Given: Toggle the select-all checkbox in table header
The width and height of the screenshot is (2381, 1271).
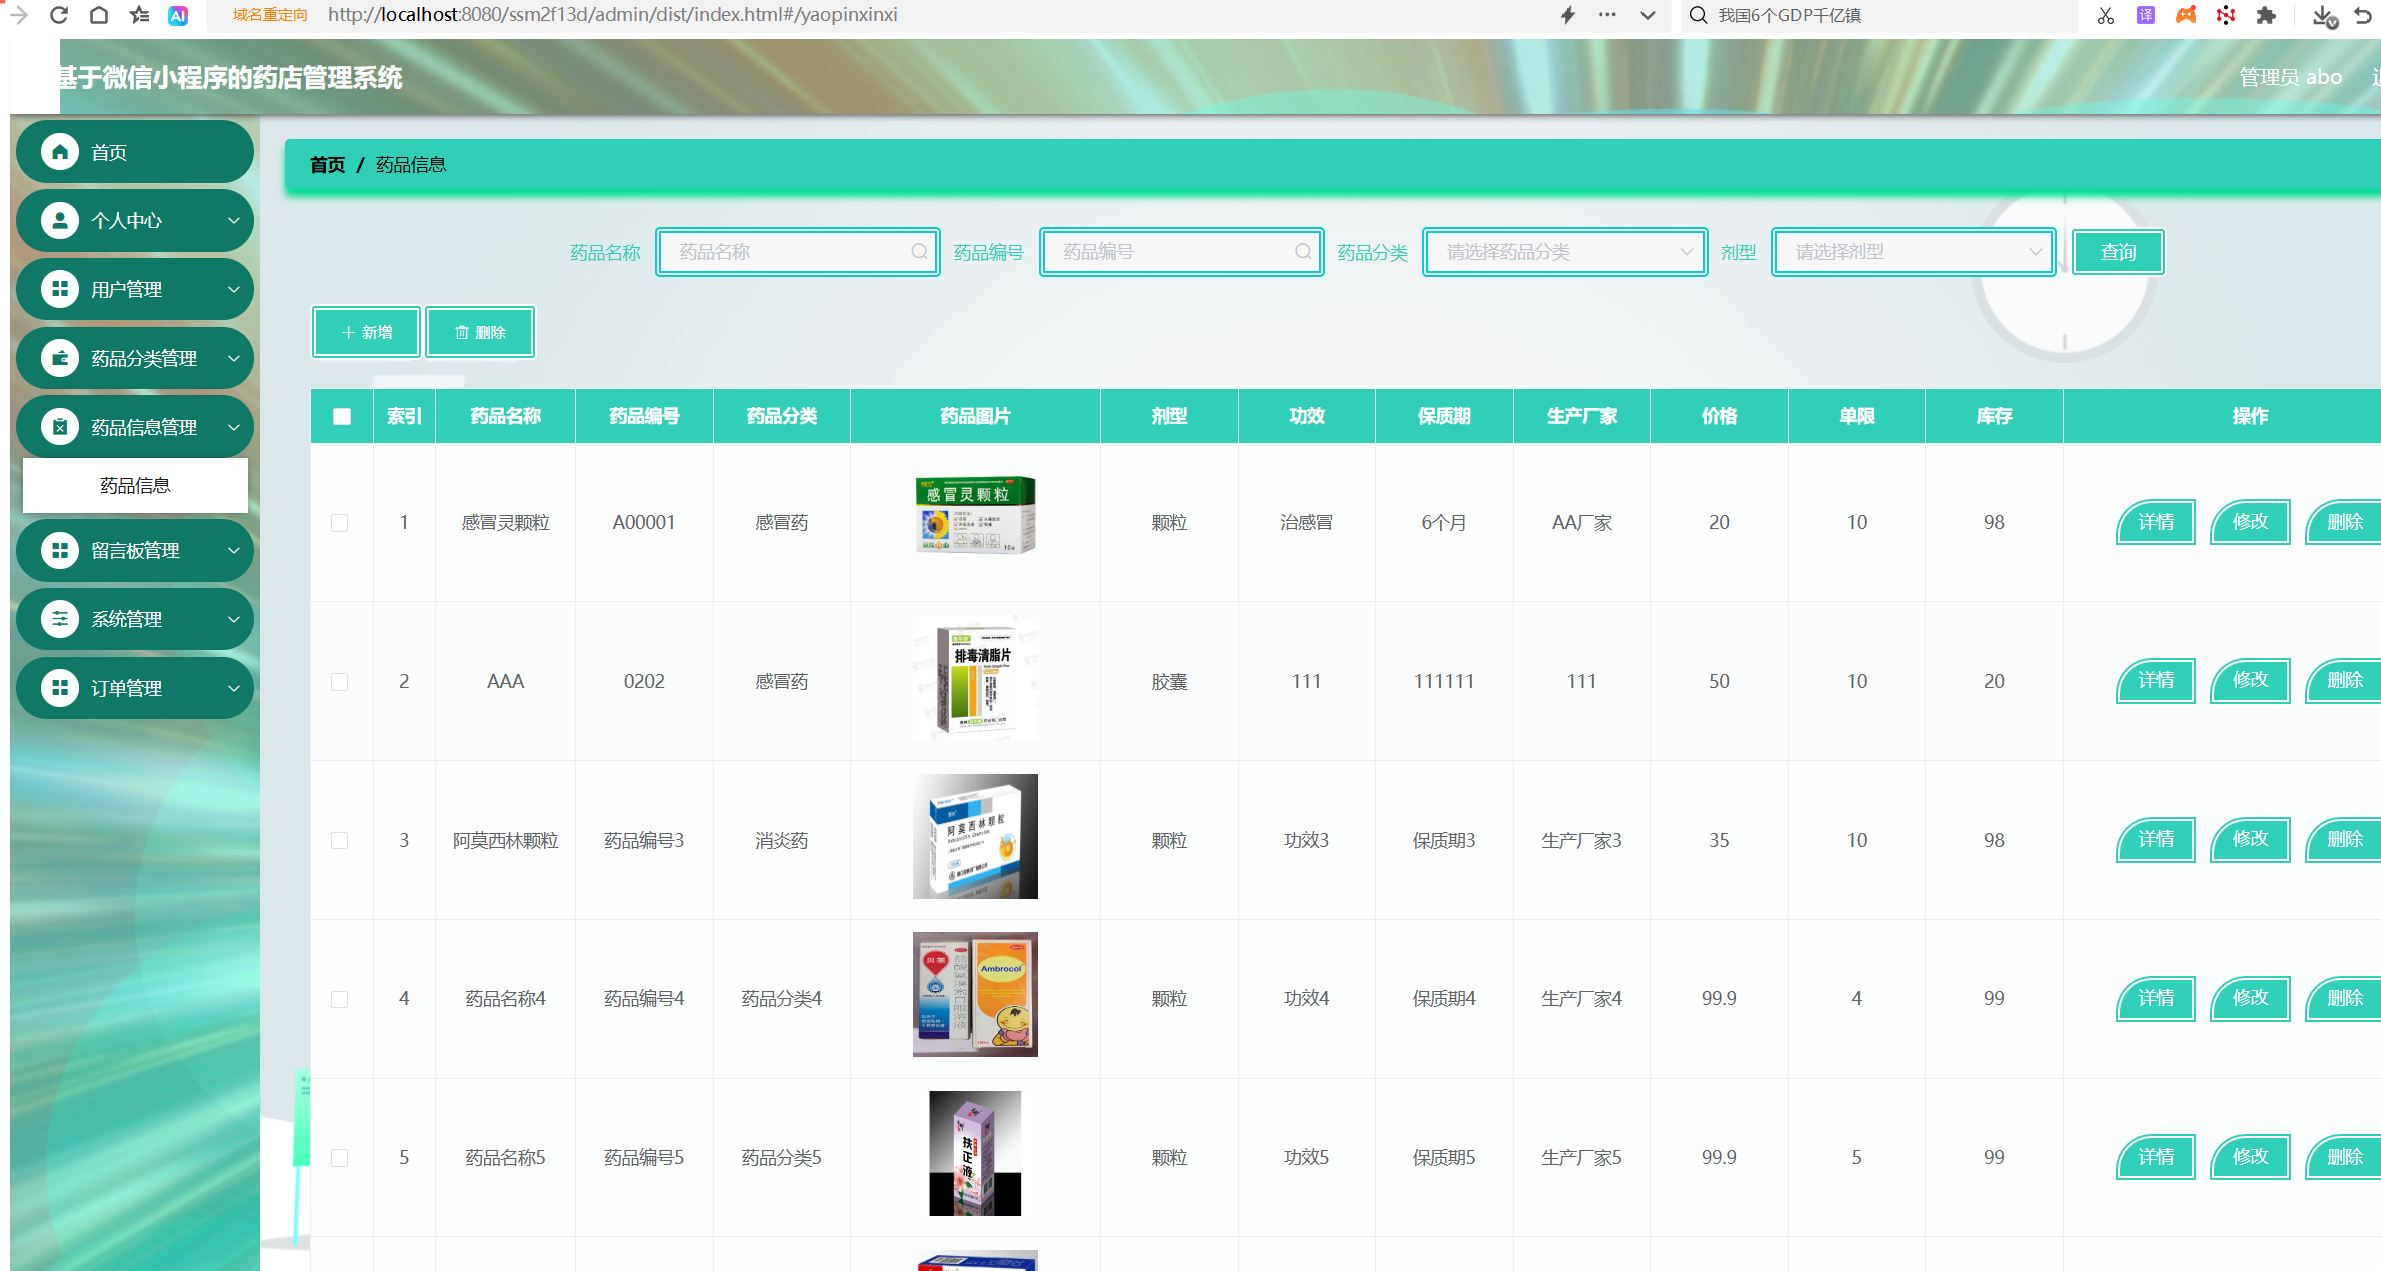Looking at the screenshot, I should pos(342,416).
